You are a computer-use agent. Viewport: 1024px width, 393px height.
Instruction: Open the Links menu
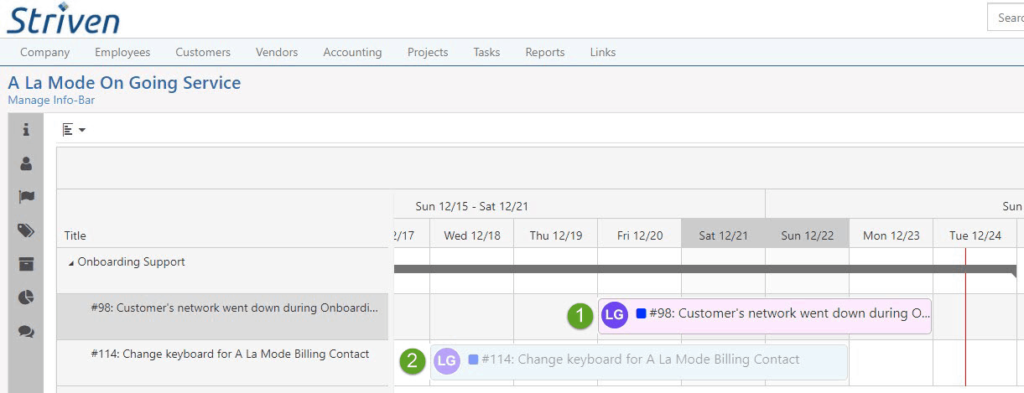(x=603, y=52)
